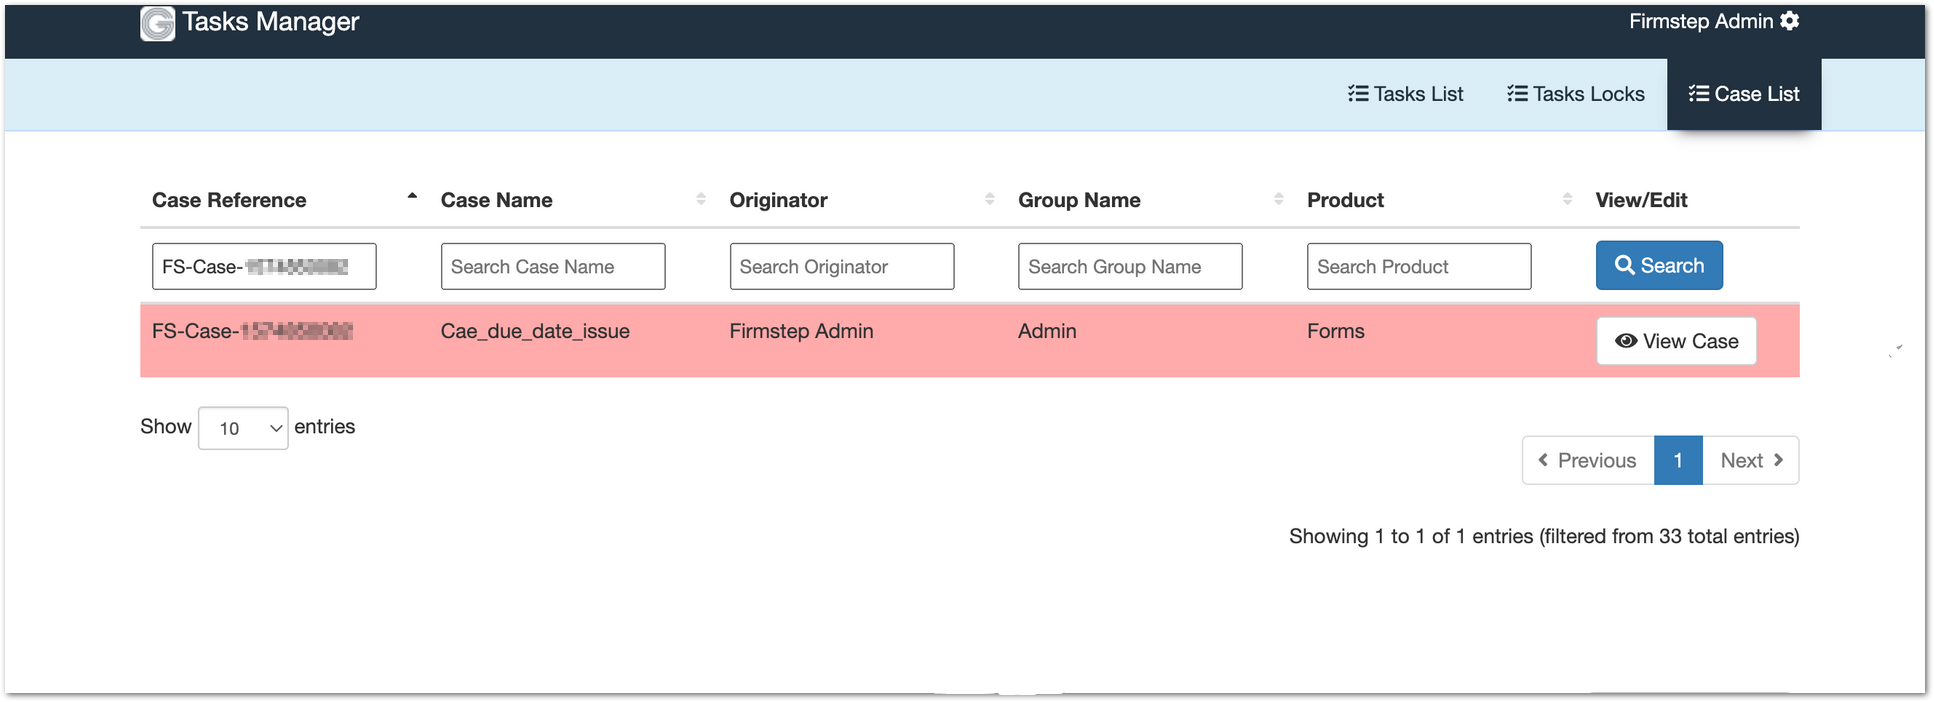1934x702 pixels.
Task: Go to the Next page
Action: pyautogui.click(x=1751, y=460)
